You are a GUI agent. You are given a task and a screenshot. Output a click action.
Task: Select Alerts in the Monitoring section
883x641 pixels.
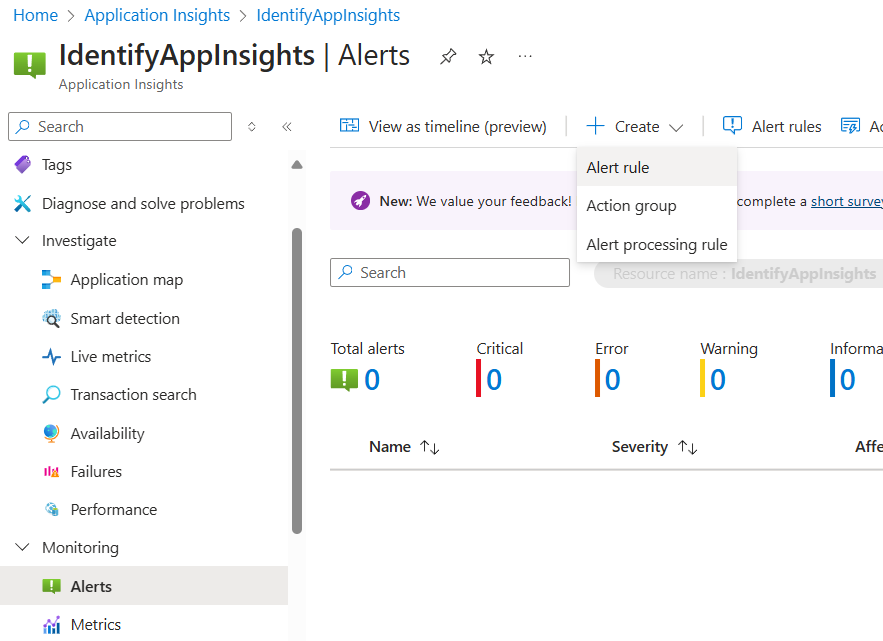pyautogui.click(x=144, y=586)
